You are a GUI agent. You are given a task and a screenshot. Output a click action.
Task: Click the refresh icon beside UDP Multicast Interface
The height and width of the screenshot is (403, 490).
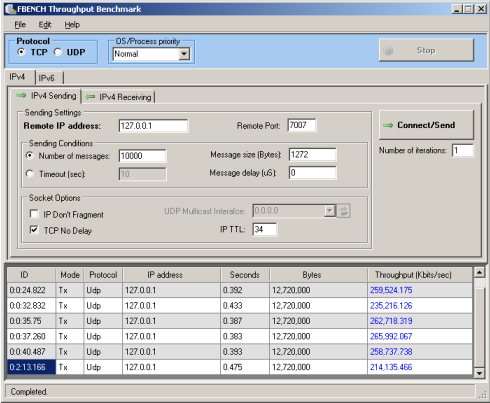[x=344, y=211]
